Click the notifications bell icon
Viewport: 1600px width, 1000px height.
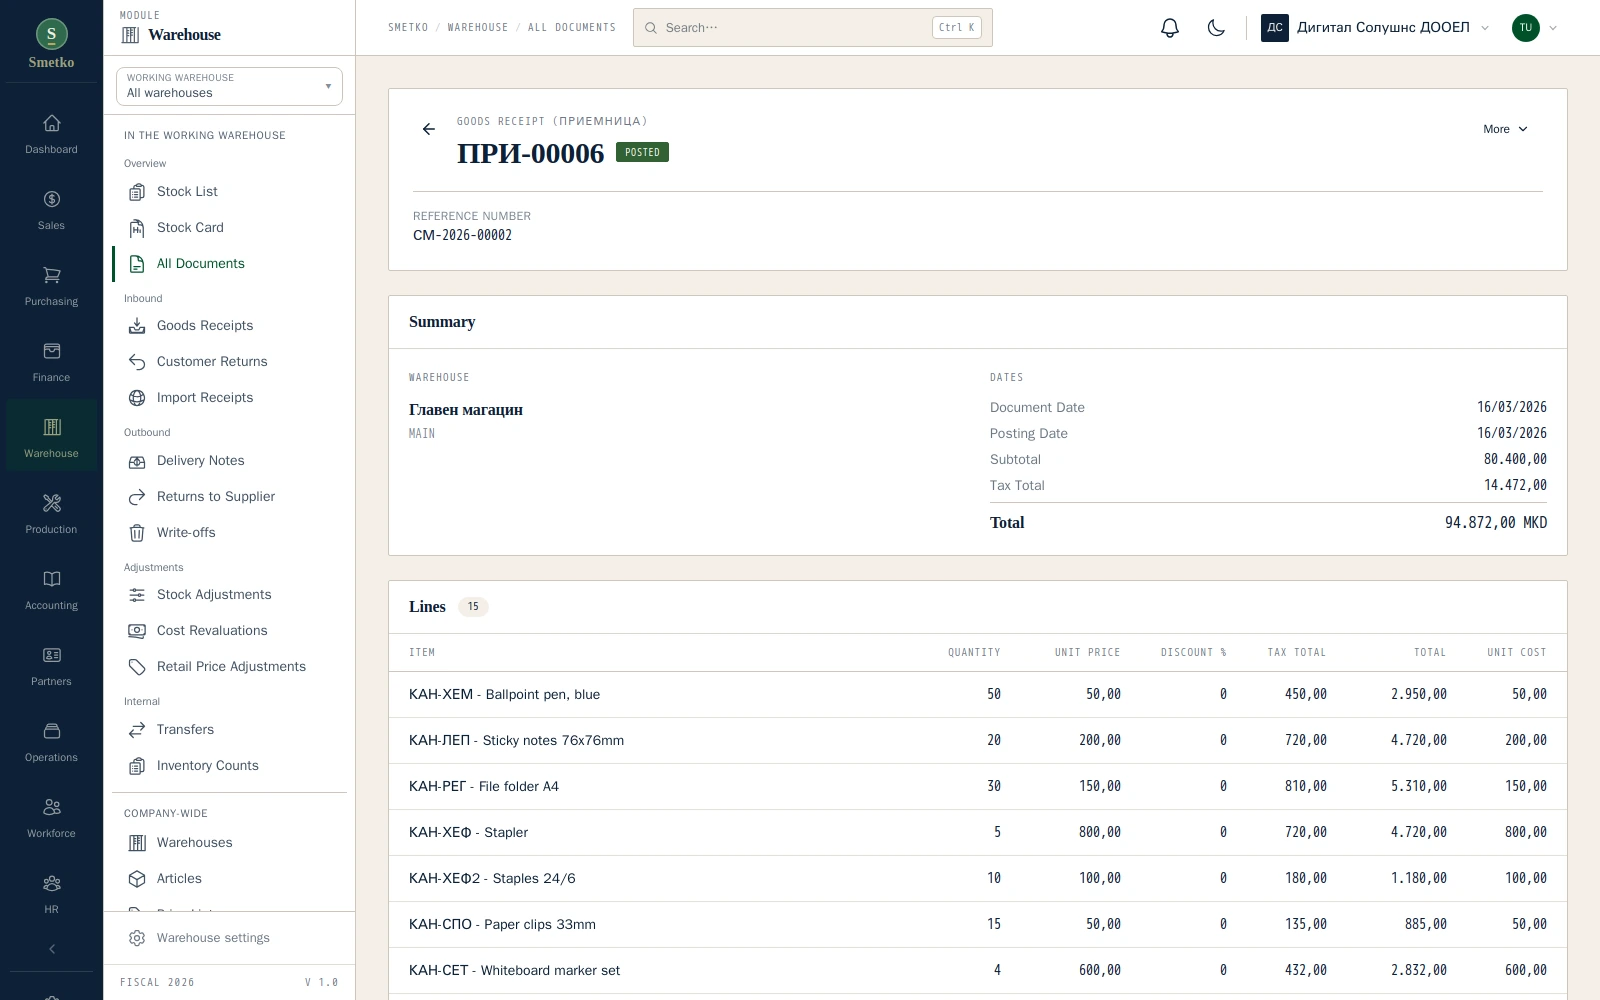pyautogui.click(x=1170, y=28)
